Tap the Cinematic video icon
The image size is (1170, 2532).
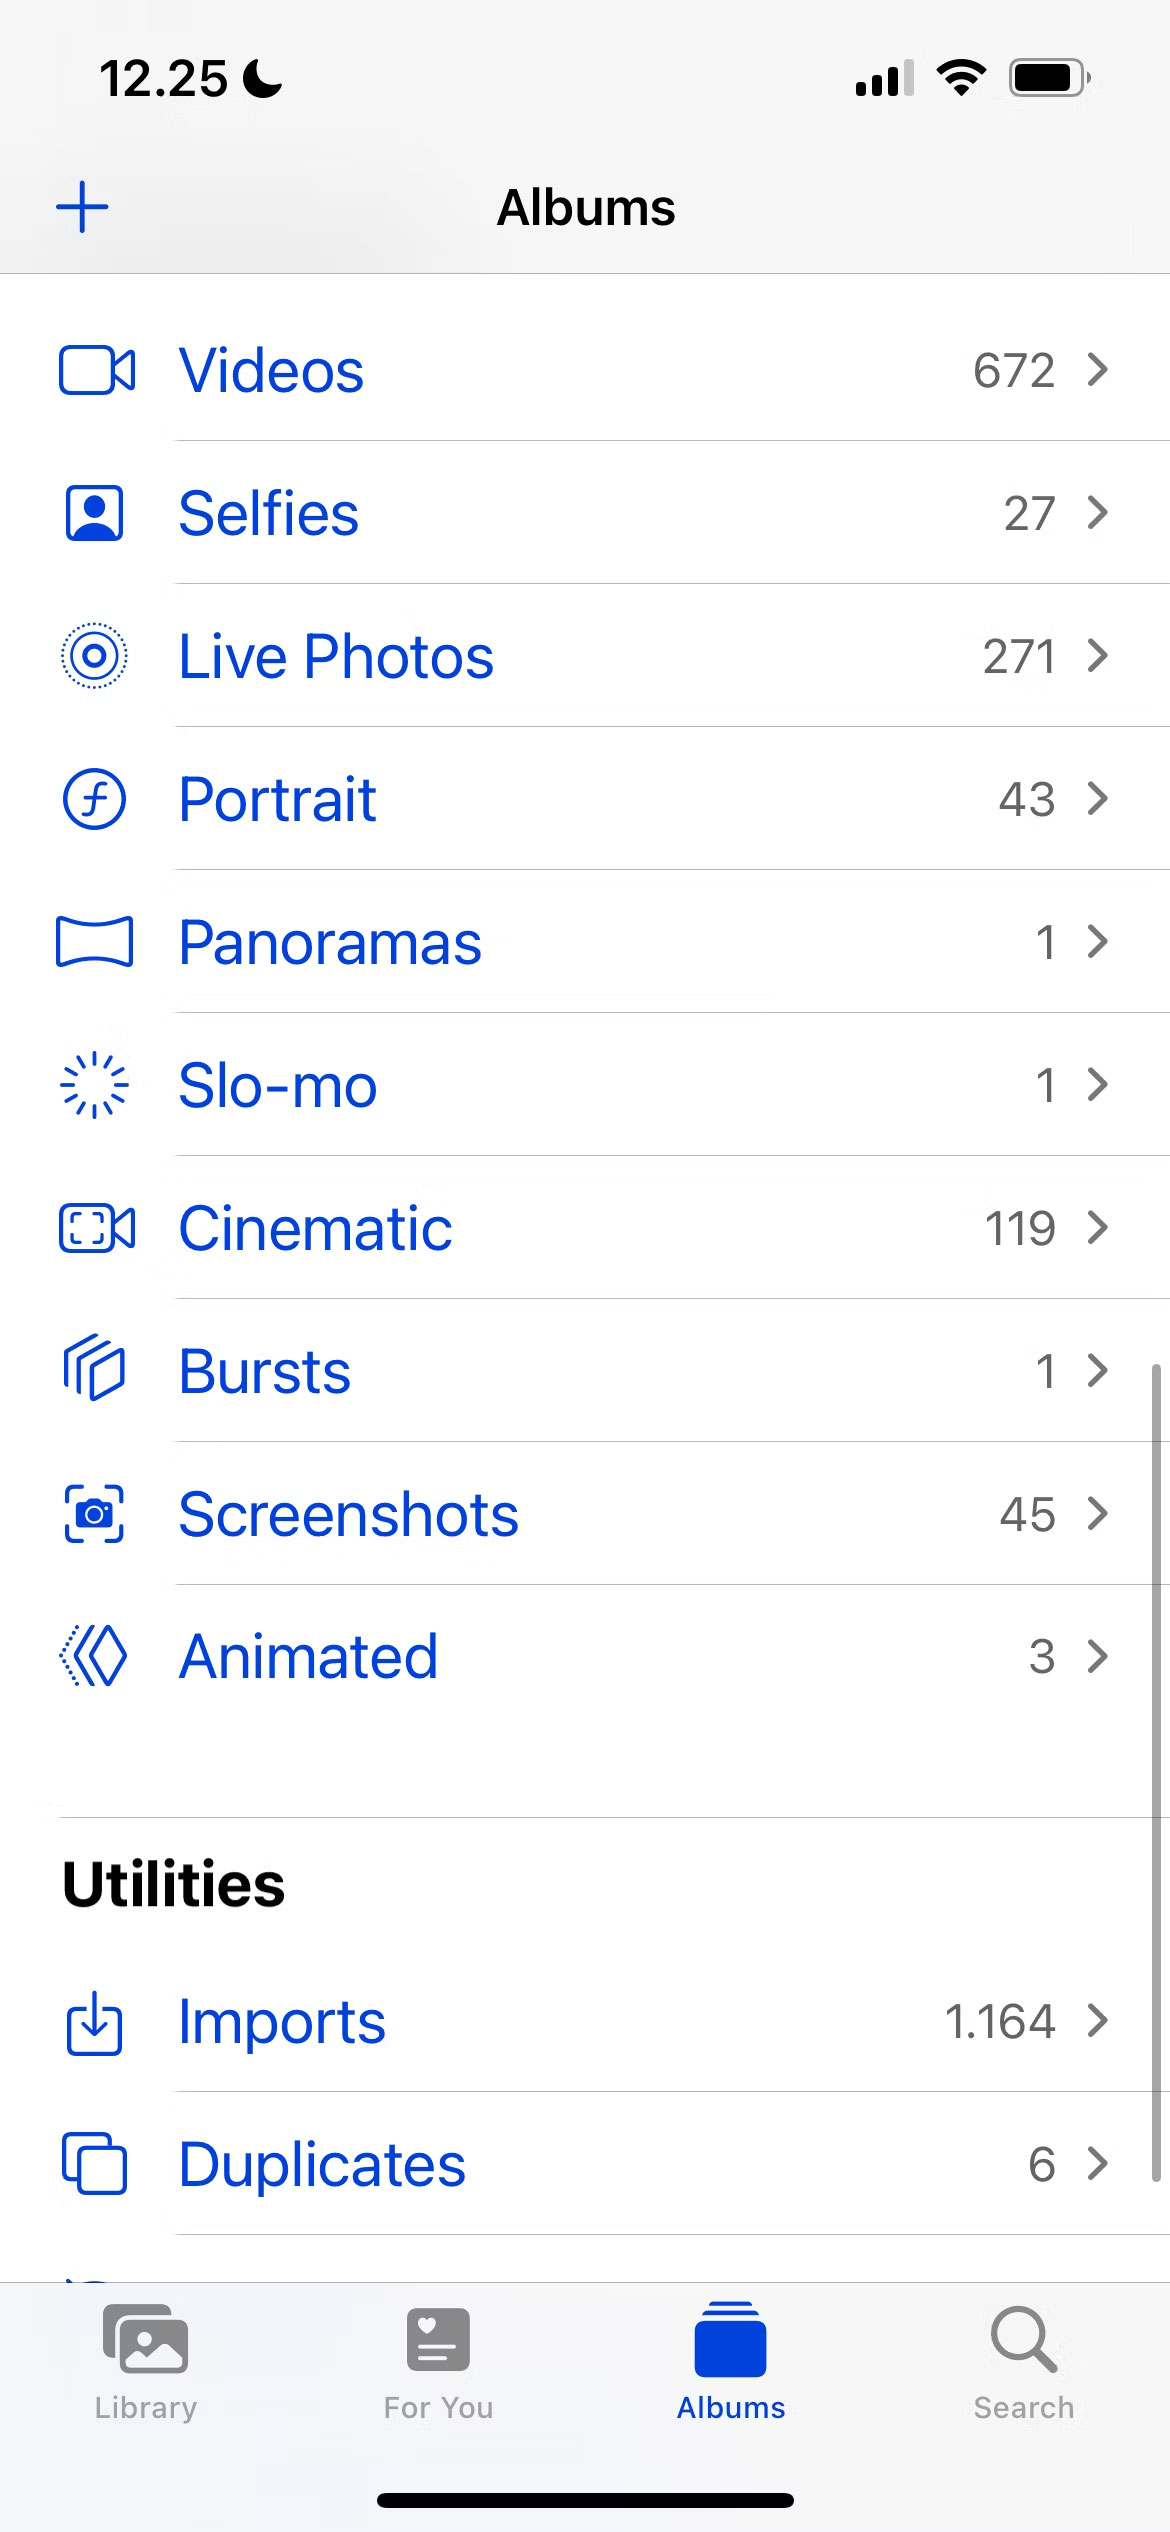point(96,1228)
